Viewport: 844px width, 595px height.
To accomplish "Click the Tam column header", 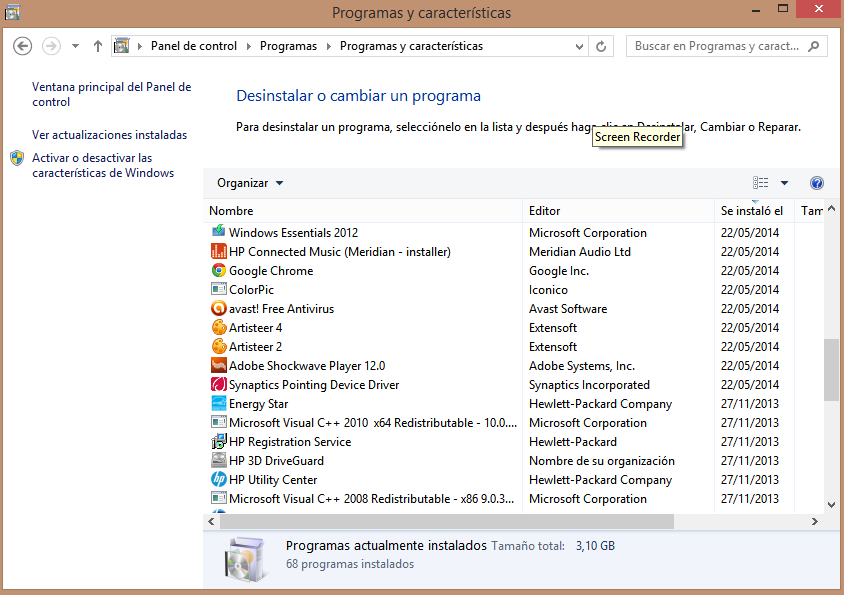I will (x=810, y=211).
